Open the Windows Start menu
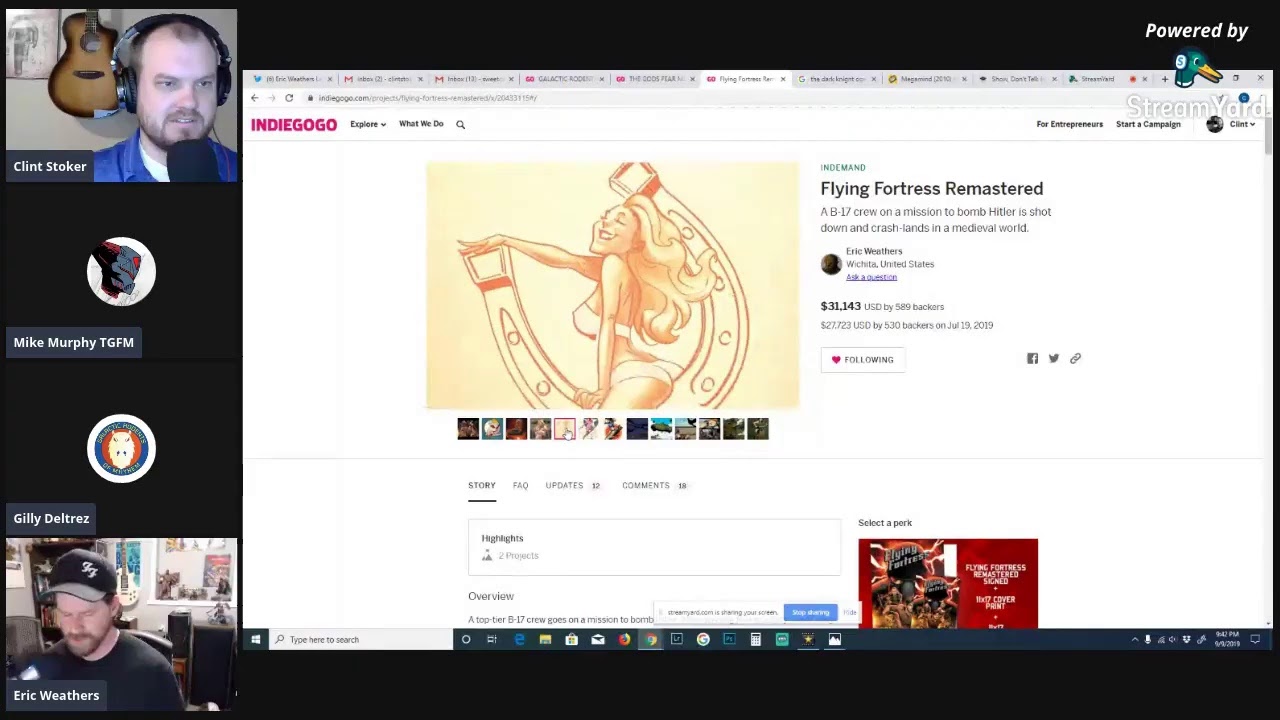Viewport: 1280px width, 720px height. coord(255,640)
